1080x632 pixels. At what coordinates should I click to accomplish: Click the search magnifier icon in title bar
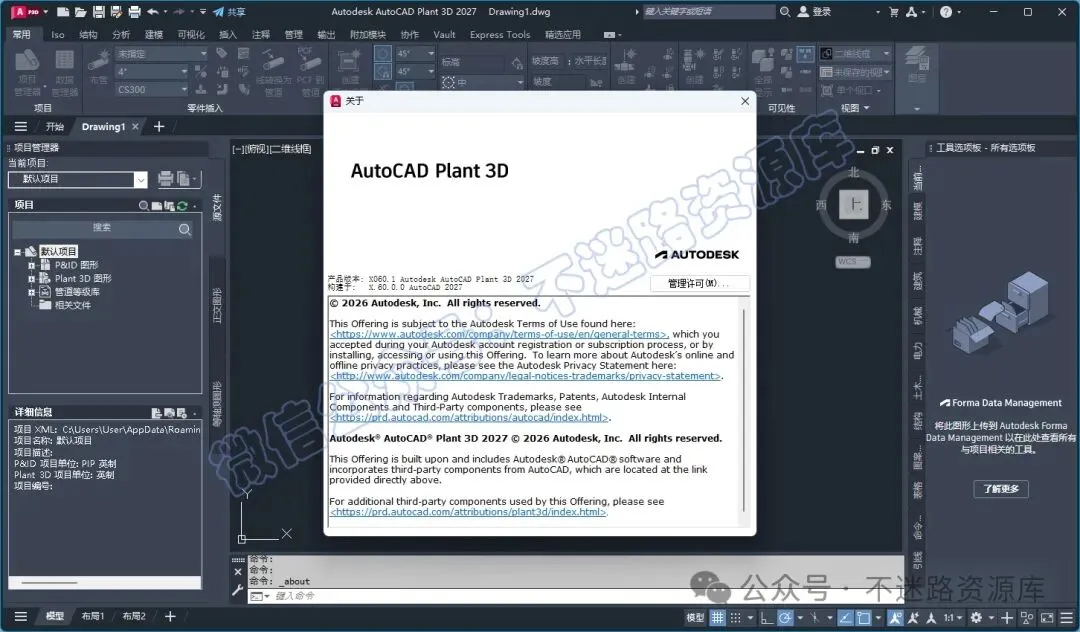coord(785,12)
